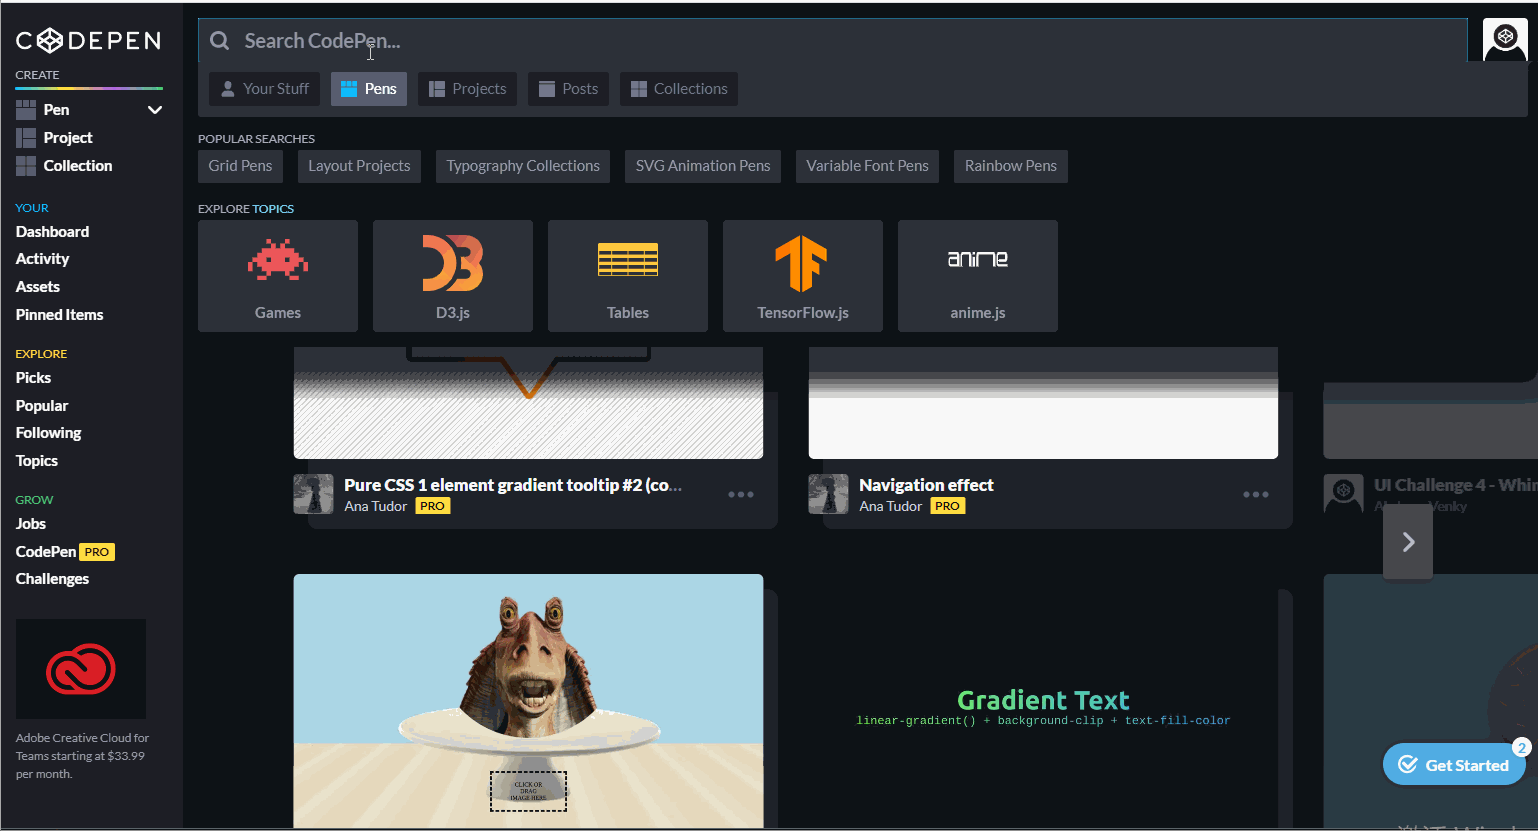Click the Pen icon in Create section
This screenshot has height=831, width=1538.
click(x=26, y=110)
